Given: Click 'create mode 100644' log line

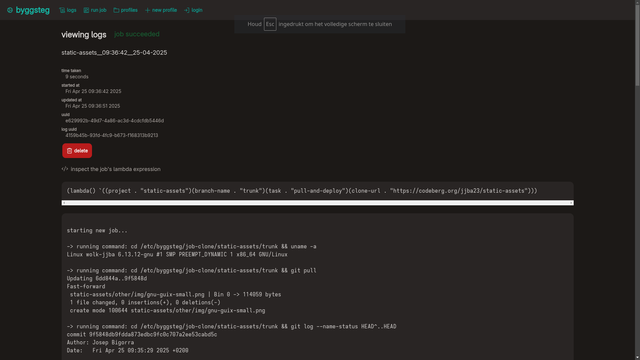Looking at the screenshot, I should [x=167, y=311].
